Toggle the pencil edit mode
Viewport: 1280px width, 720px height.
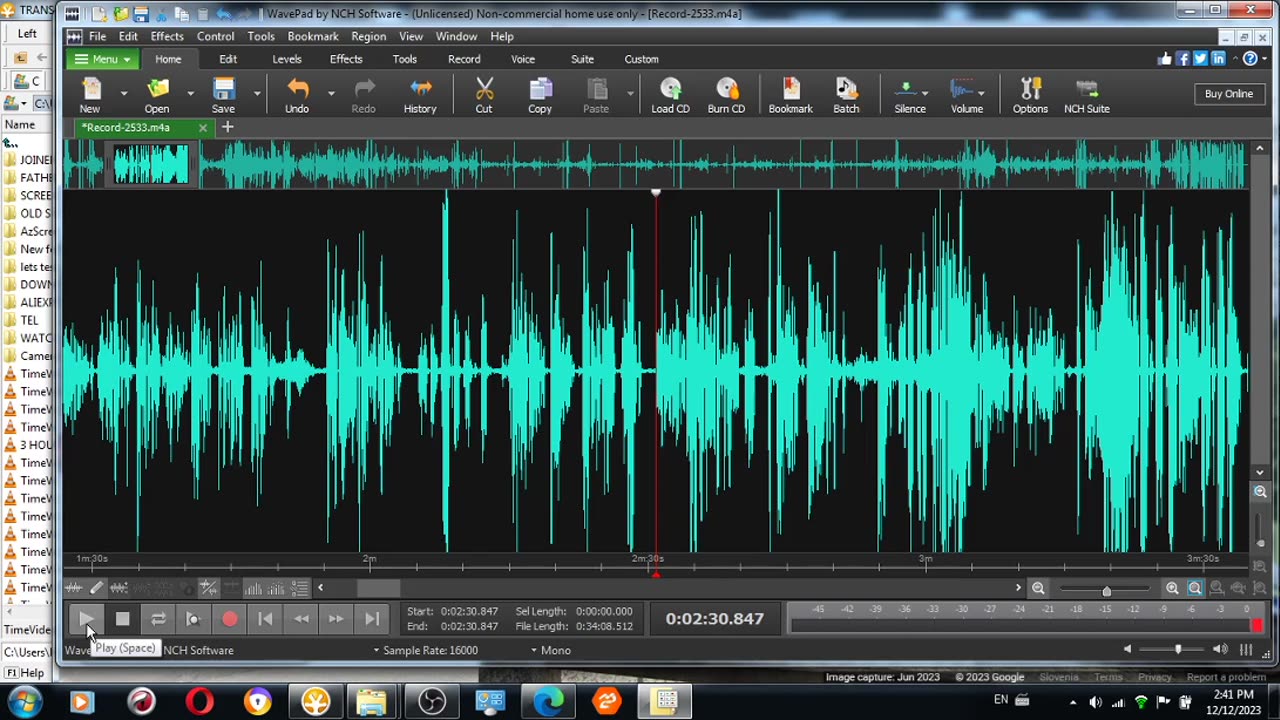96,588
